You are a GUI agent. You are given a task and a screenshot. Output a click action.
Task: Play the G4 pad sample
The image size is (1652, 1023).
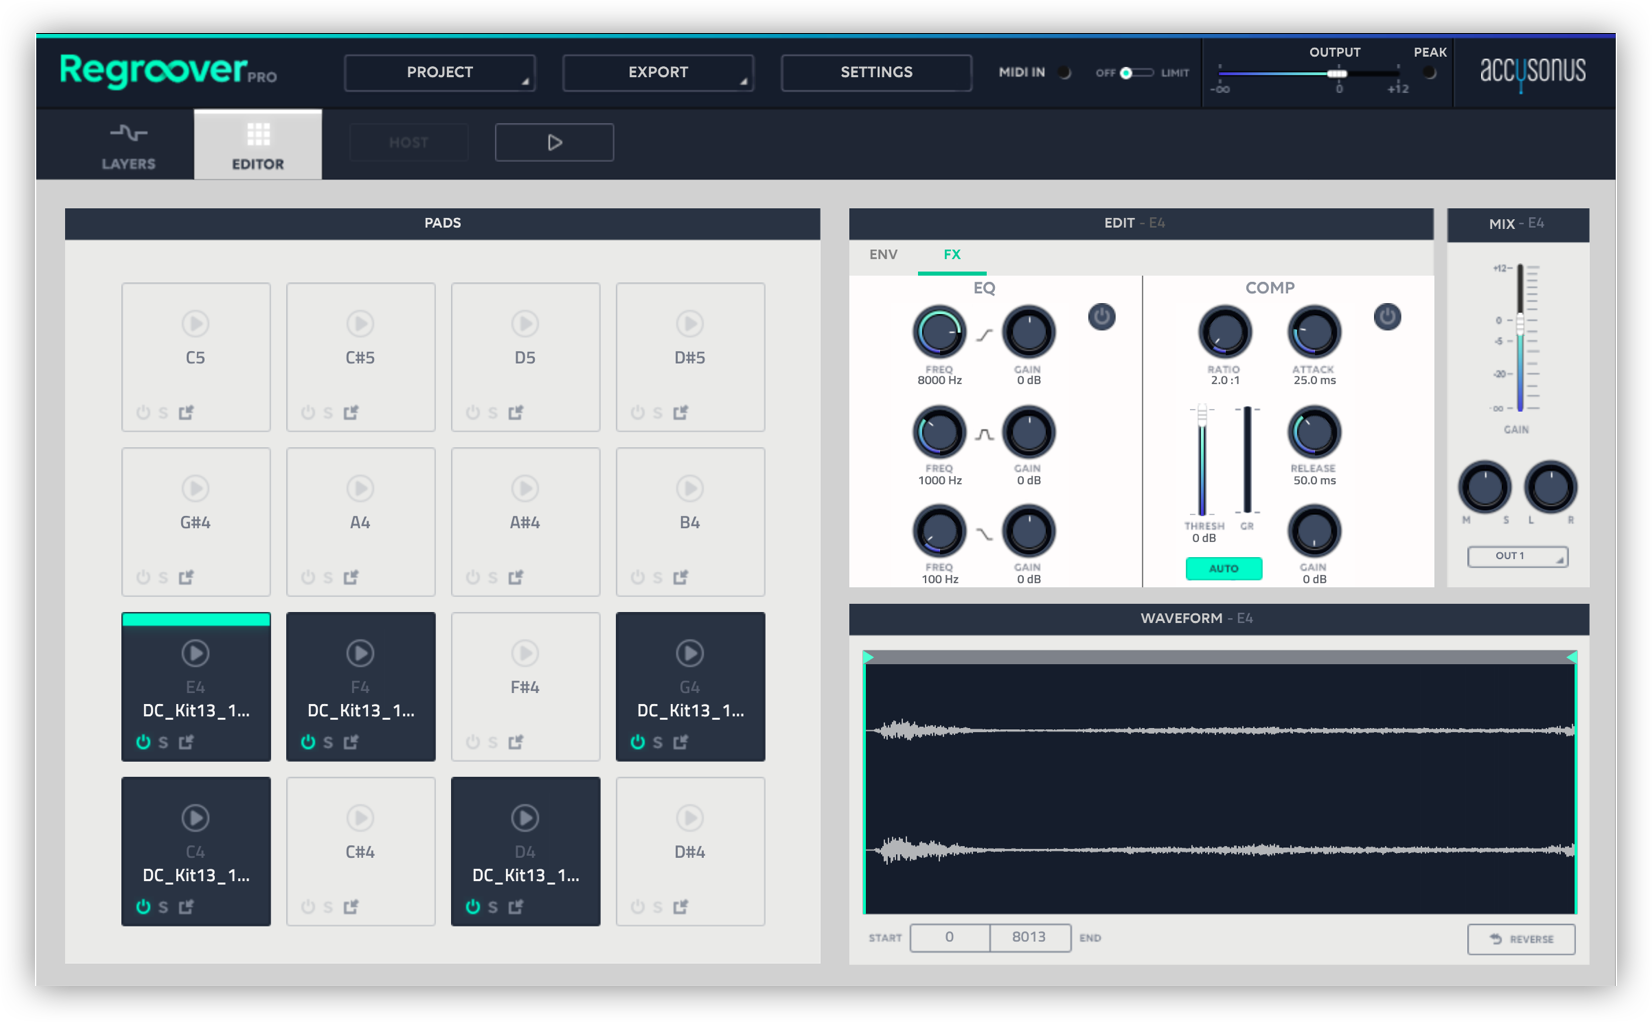689,653
